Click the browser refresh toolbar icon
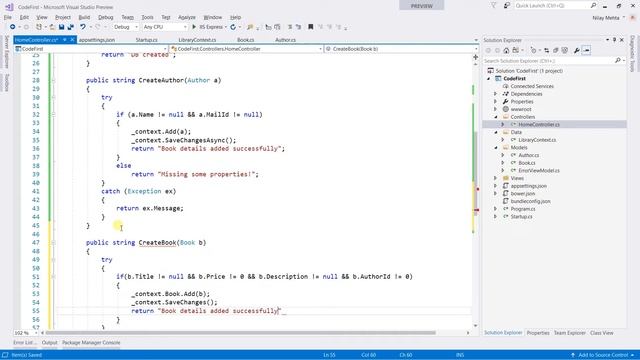 [x=233, y=27]
